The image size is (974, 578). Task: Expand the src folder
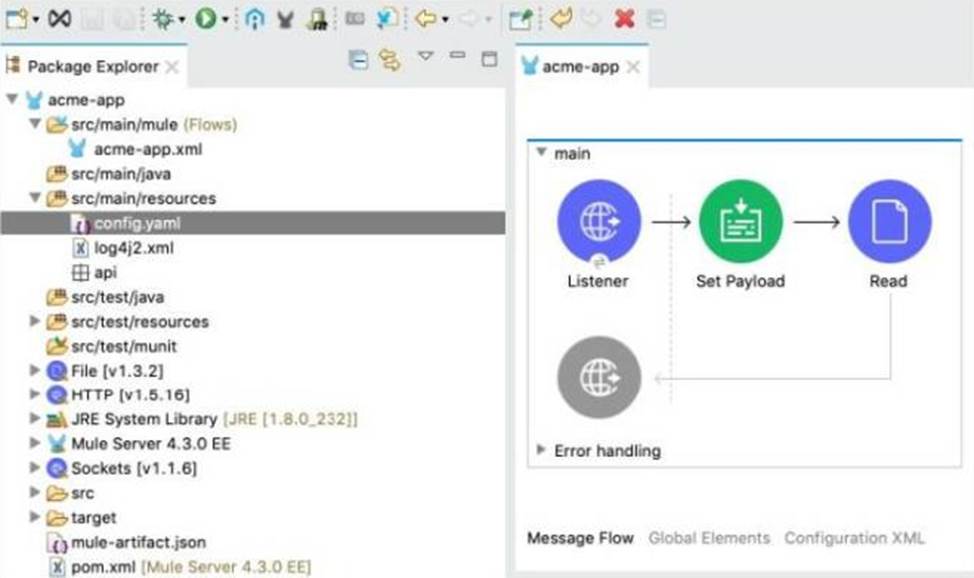35,492
